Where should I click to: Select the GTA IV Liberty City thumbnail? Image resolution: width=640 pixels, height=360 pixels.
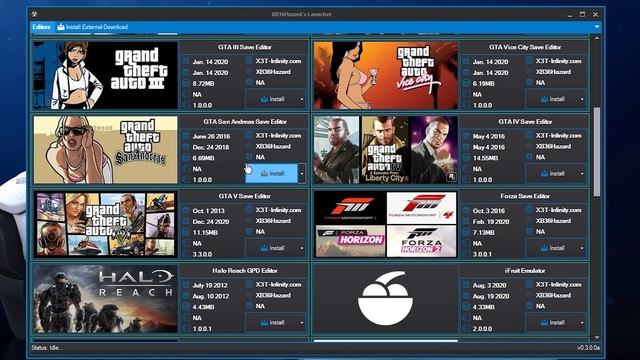click(386, 149)
